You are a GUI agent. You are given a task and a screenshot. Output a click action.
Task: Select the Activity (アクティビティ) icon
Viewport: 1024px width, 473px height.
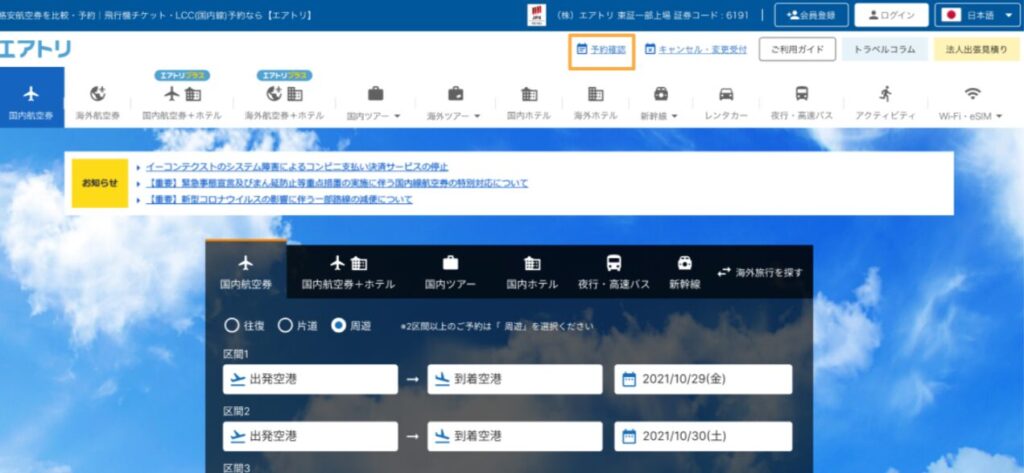point(885,95)
